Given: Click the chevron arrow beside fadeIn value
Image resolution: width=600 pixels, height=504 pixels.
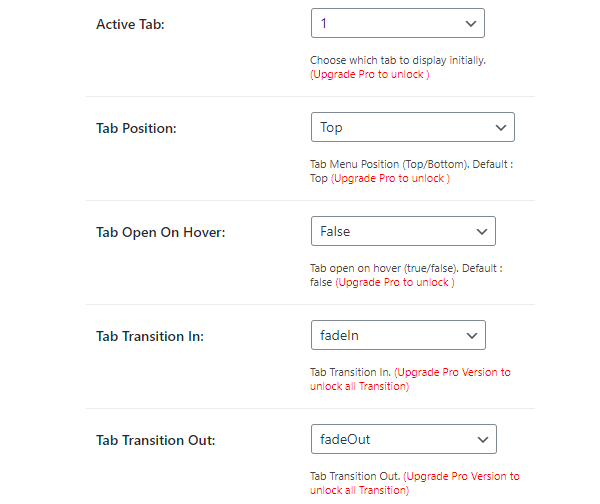Looking at the screenshot, I should [472, 335].
